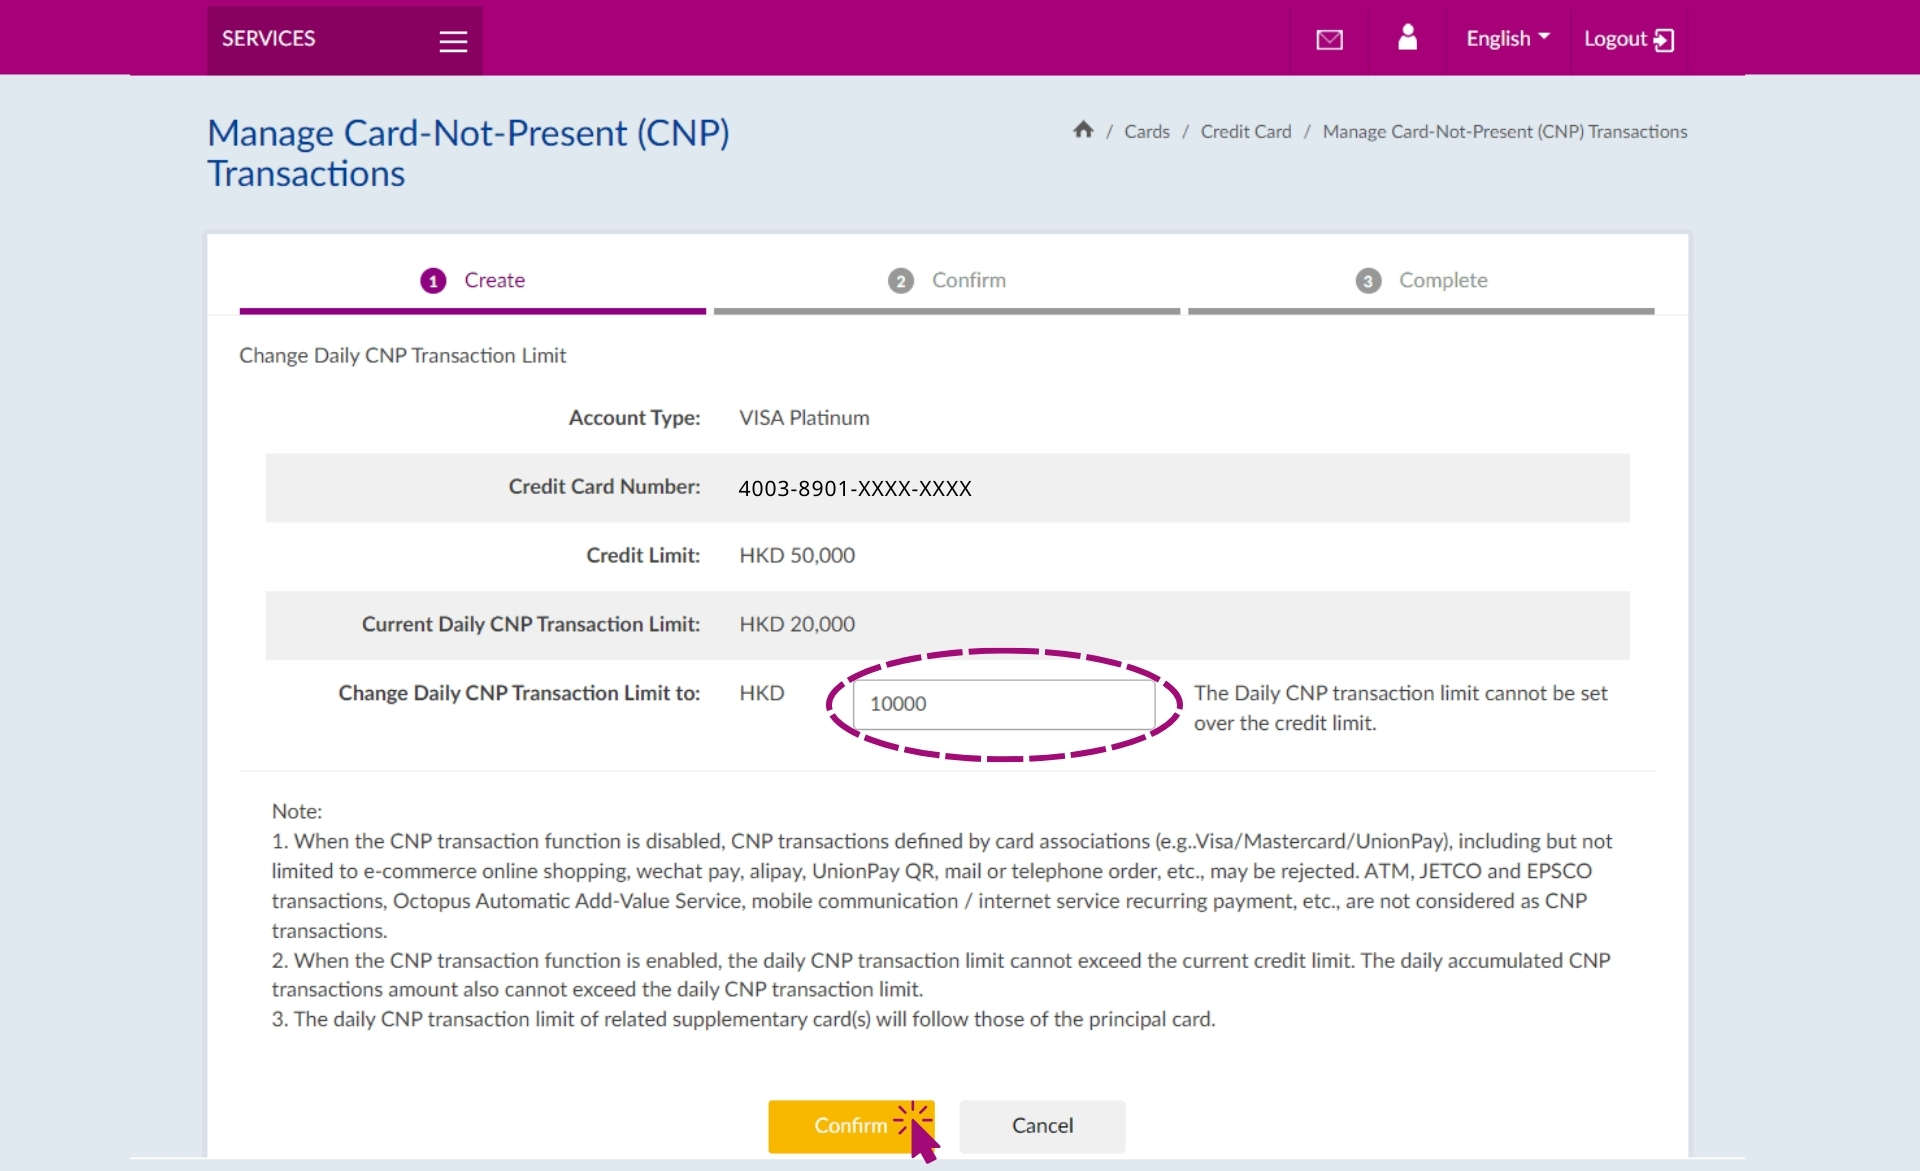1920x1171 pixels.
Task: Open the user profile icon
Action: (1407, 37)
